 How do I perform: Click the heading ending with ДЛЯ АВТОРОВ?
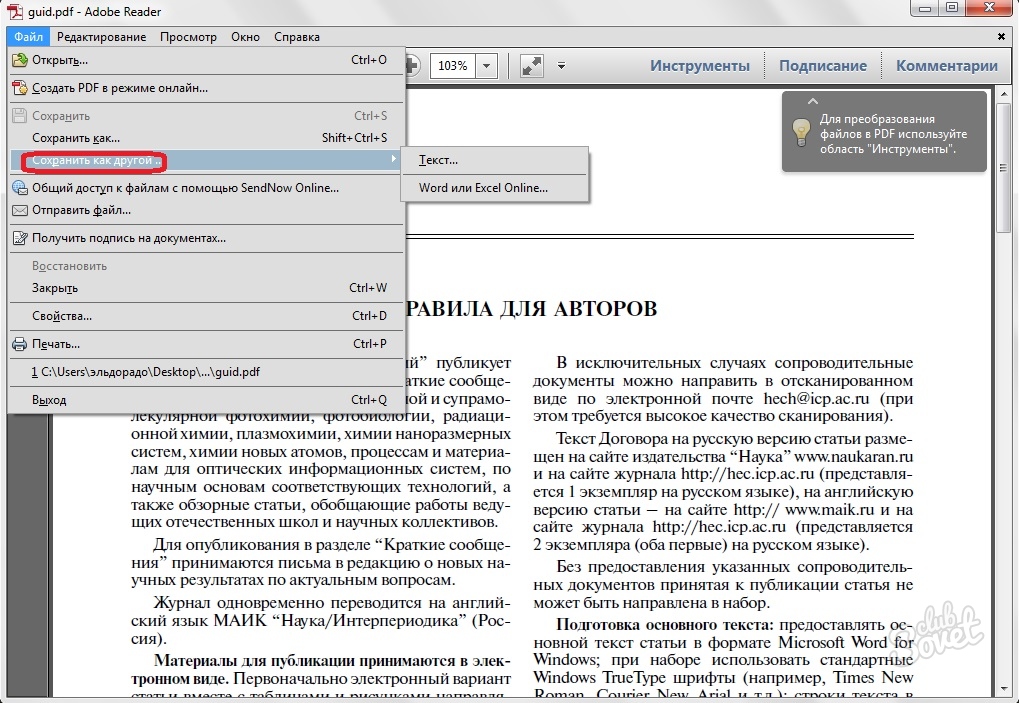pyautogui.click(x=532, y=309)
